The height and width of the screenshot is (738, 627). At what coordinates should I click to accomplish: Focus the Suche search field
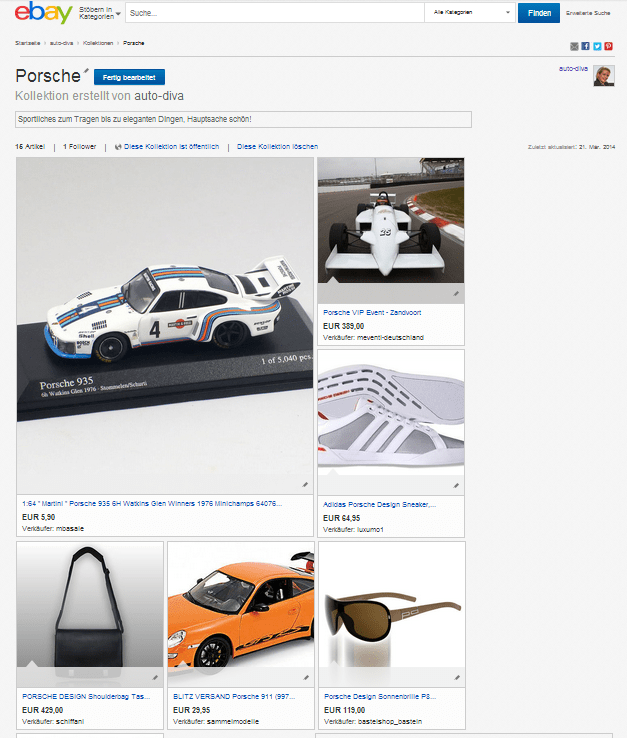tap(275, 13)
